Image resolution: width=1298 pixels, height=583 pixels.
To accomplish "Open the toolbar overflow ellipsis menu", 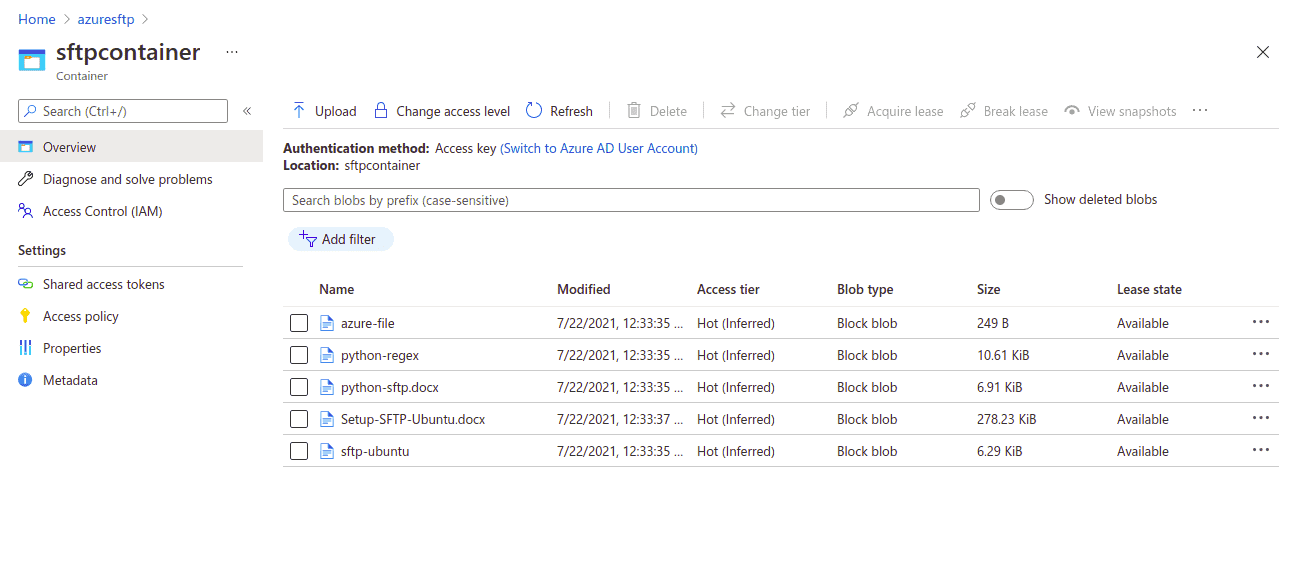I will (1201, 110).
